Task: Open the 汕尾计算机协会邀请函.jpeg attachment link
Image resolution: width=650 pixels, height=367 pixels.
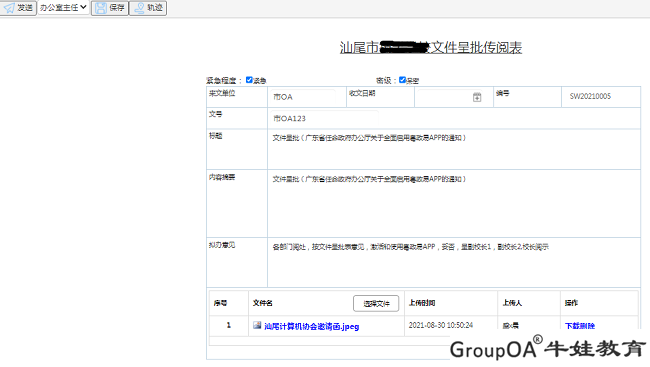Action: coord(312,326)
